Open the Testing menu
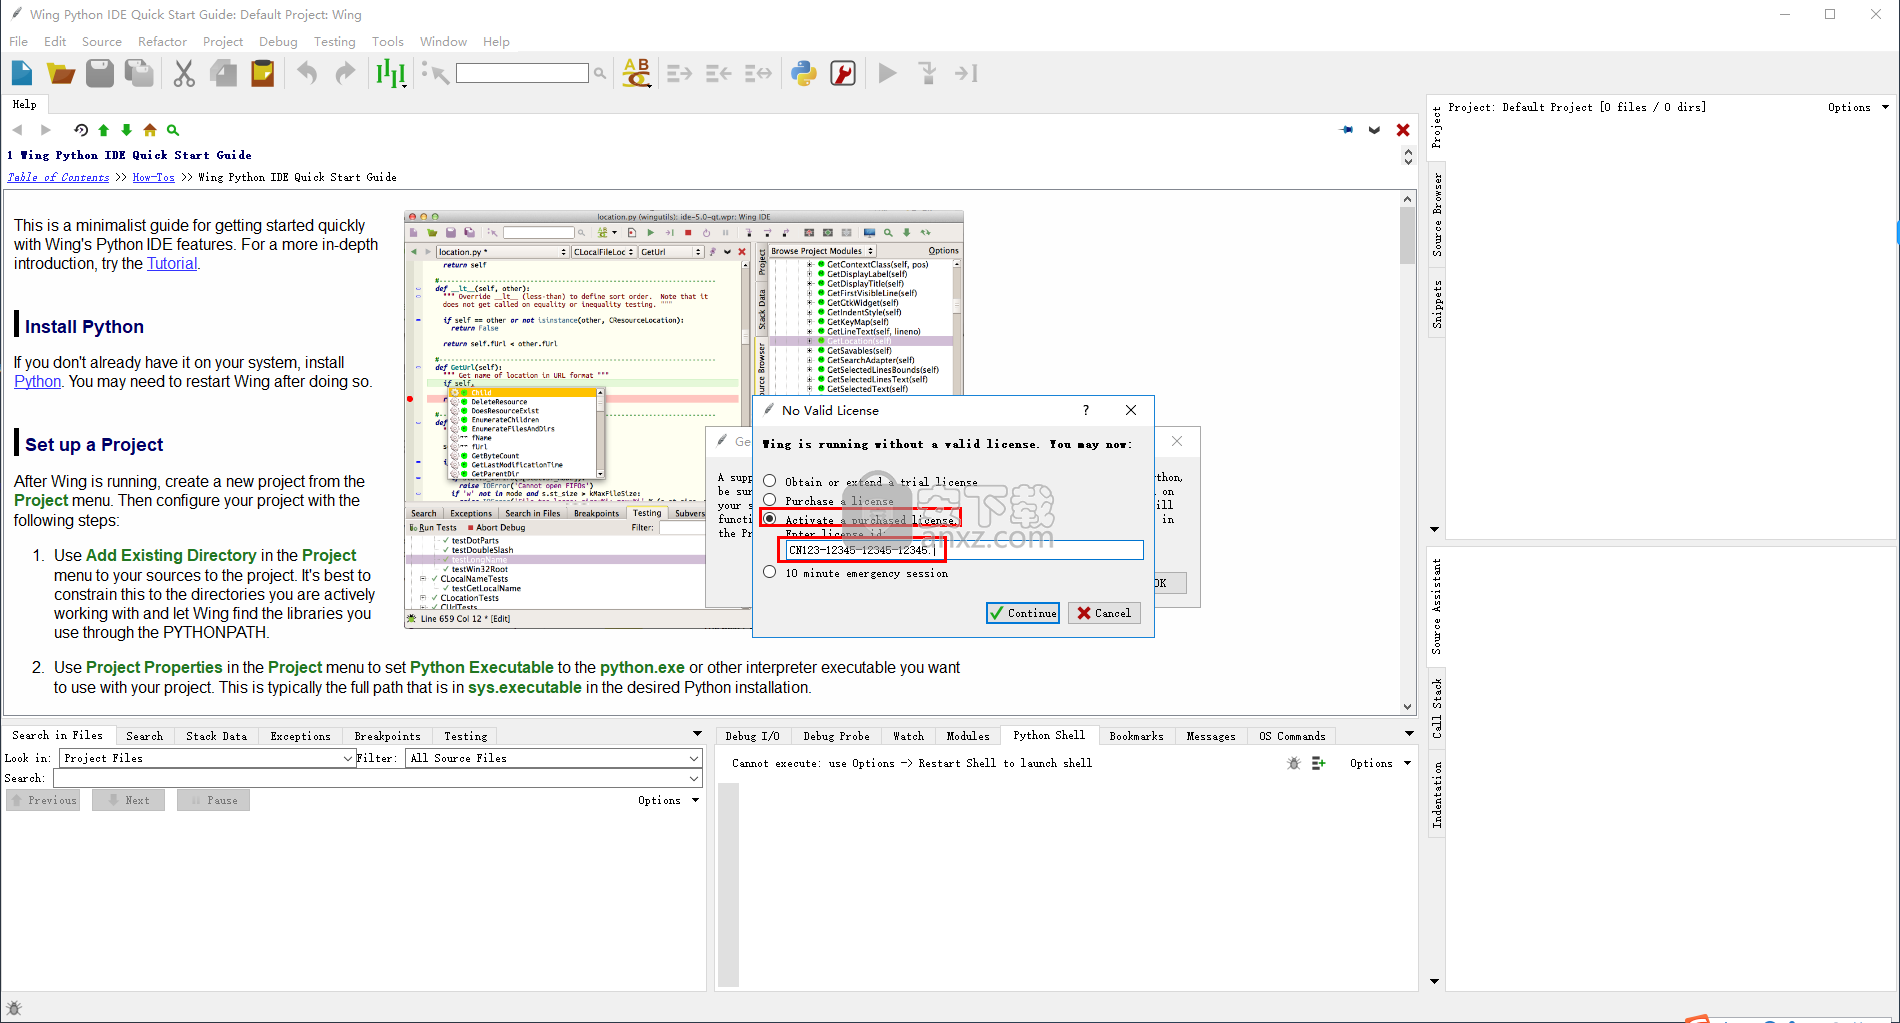 tap(334, 41)
